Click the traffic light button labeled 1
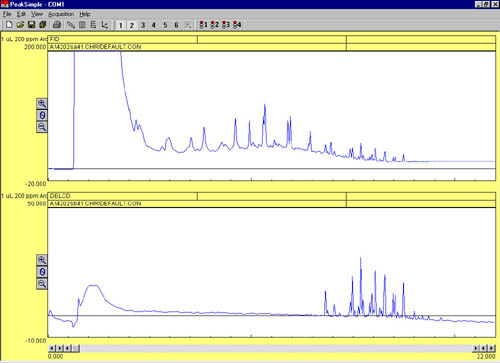This screenshot has height=363, width=500. coord(203,25)
